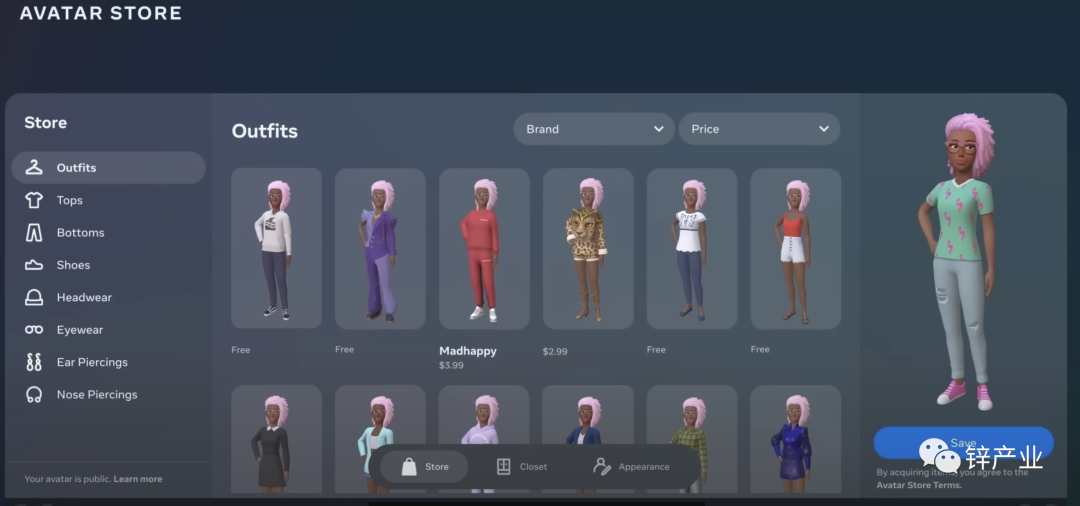Screen dimensions: 1080x506
Task: Open the Eyewear category
Action: pyautogui.click(x=109, y=330)
